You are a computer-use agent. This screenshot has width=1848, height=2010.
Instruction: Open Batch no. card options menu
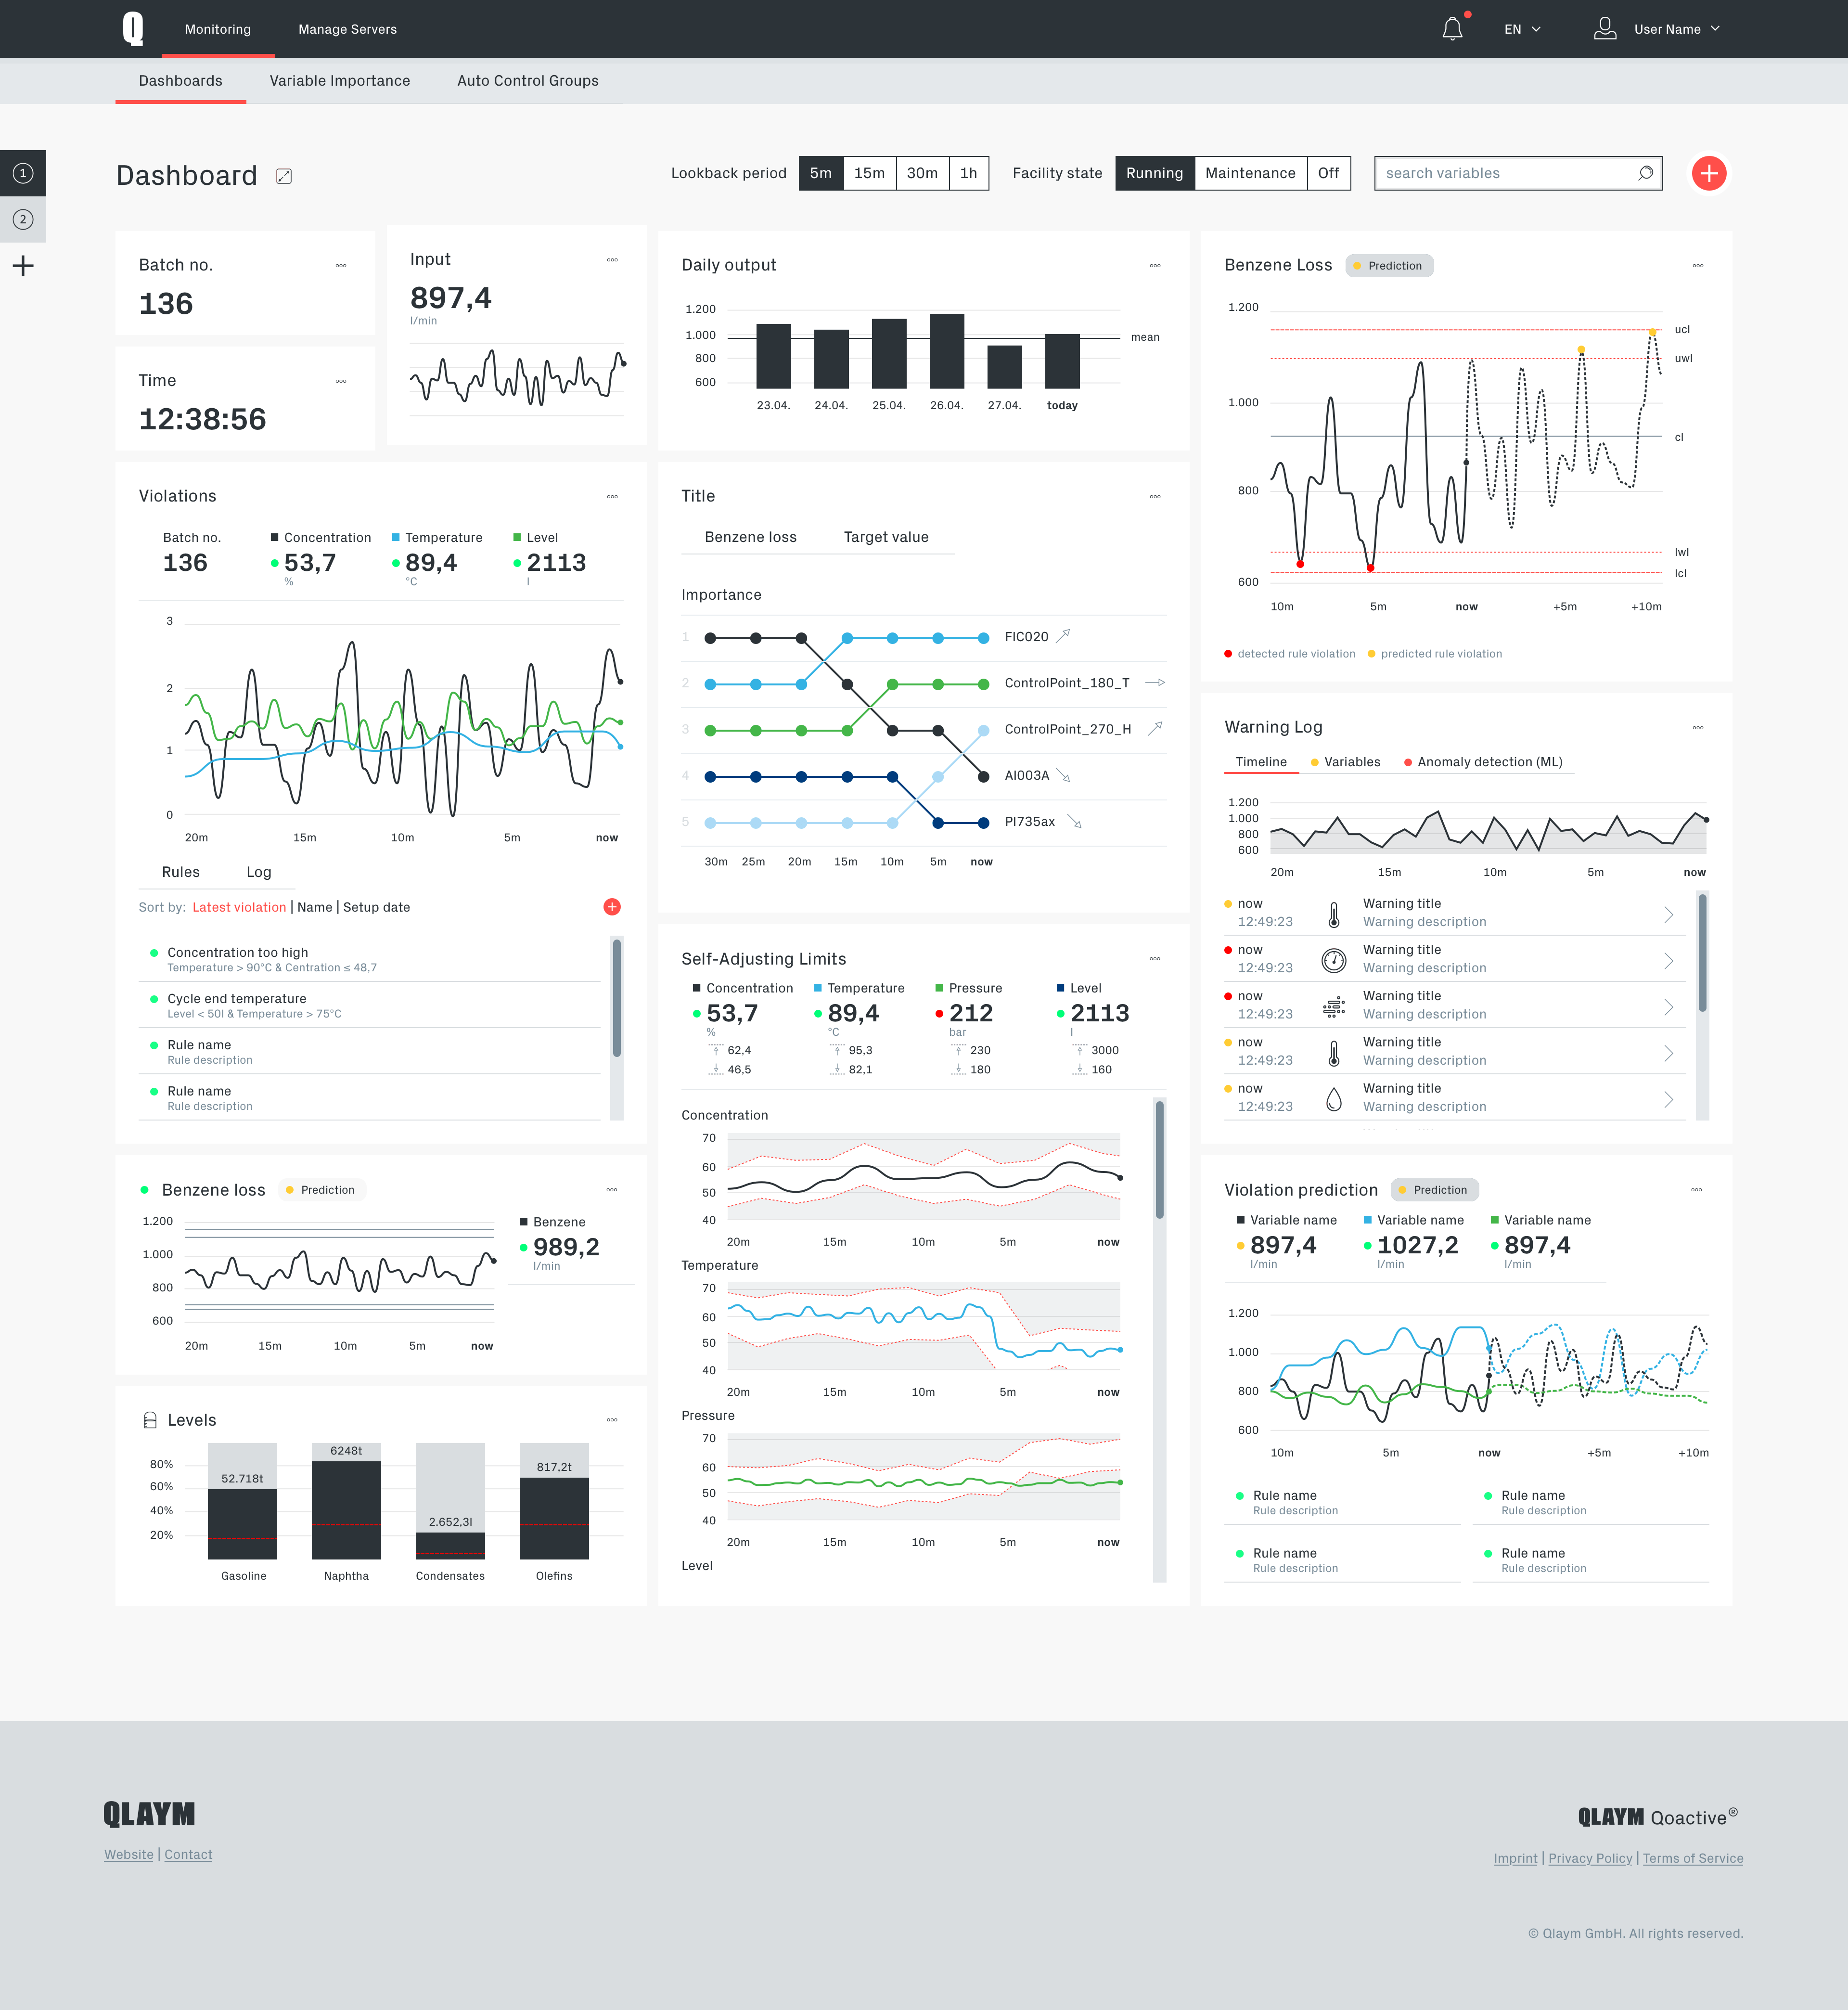pos(341,266)
